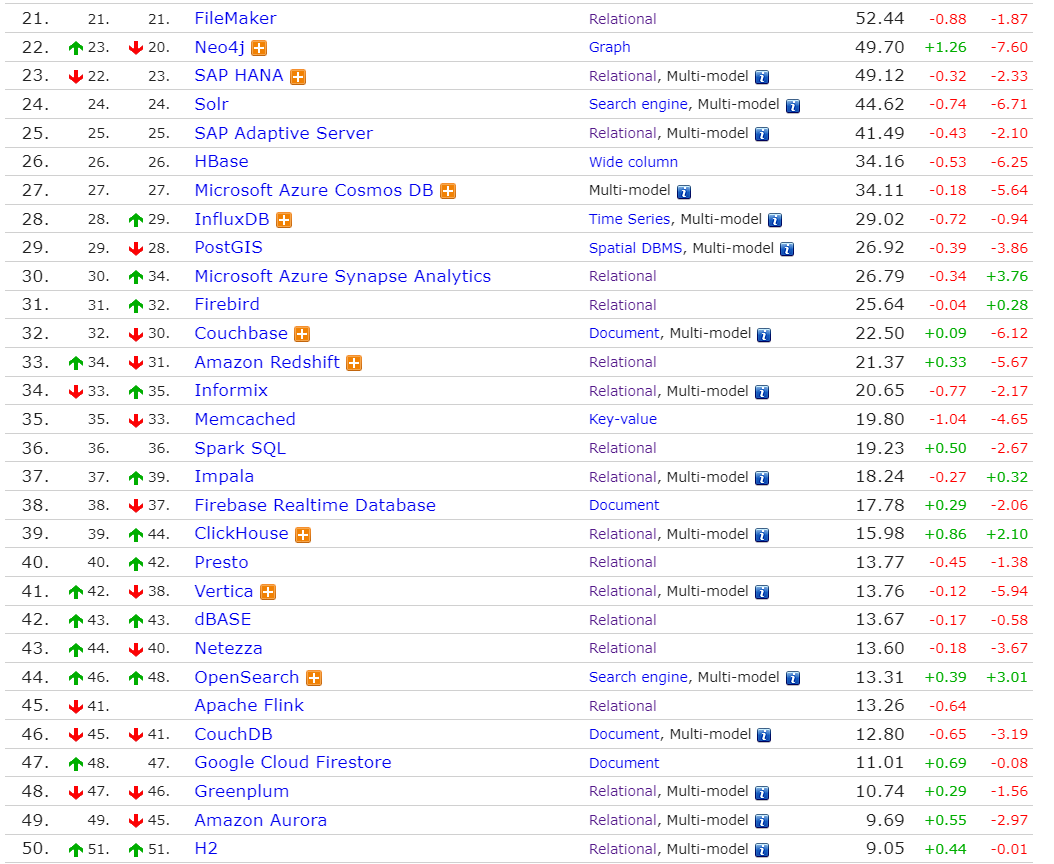
Task: Open the Firebird link
Action: click(227, 305)
